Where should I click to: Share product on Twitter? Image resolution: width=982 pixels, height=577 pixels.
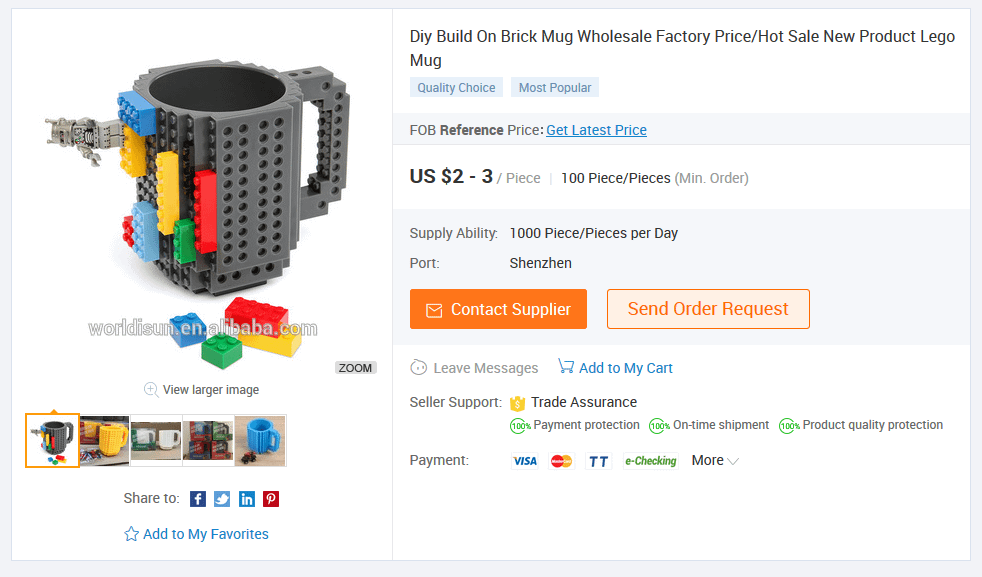[222, 499]
